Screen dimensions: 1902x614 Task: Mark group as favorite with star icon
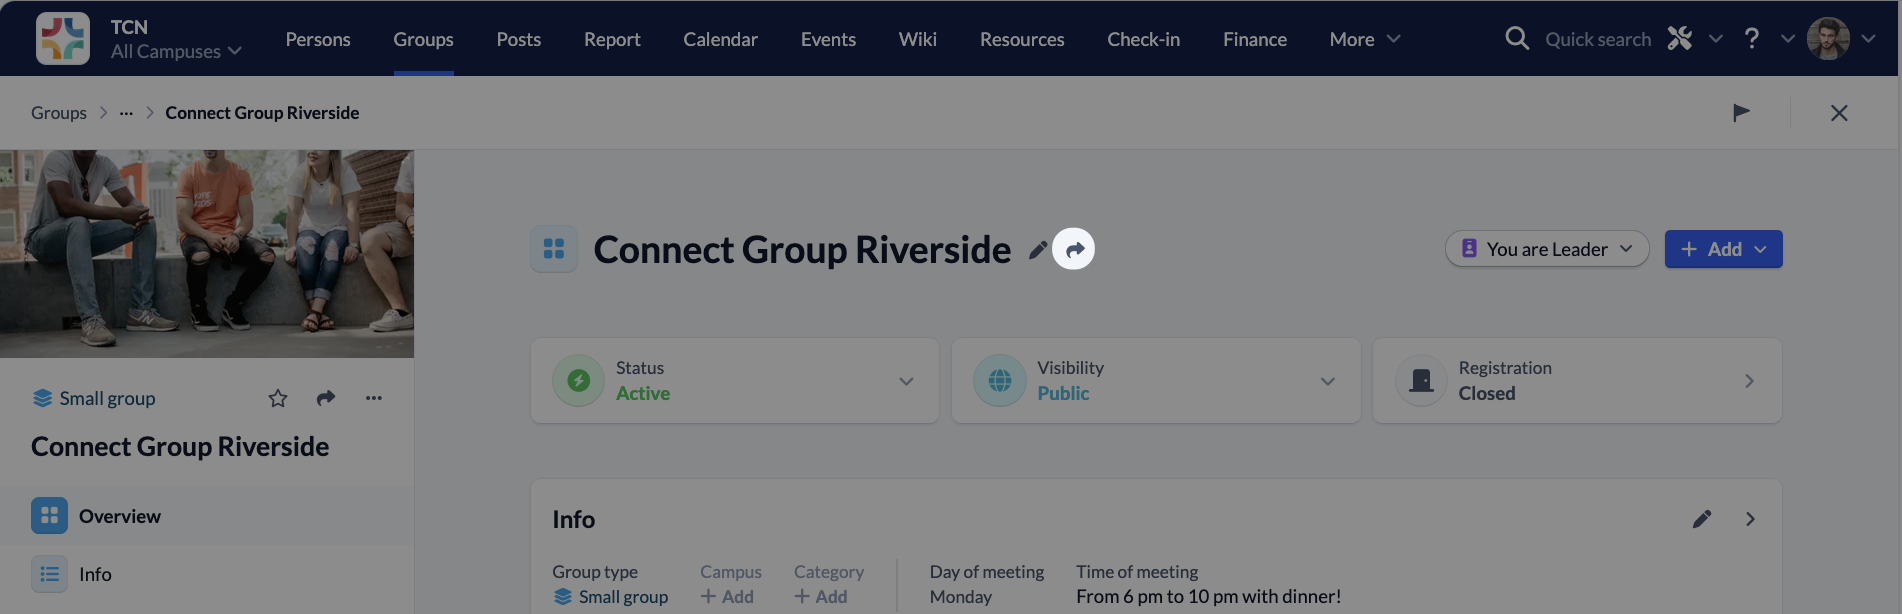[278, 399]
